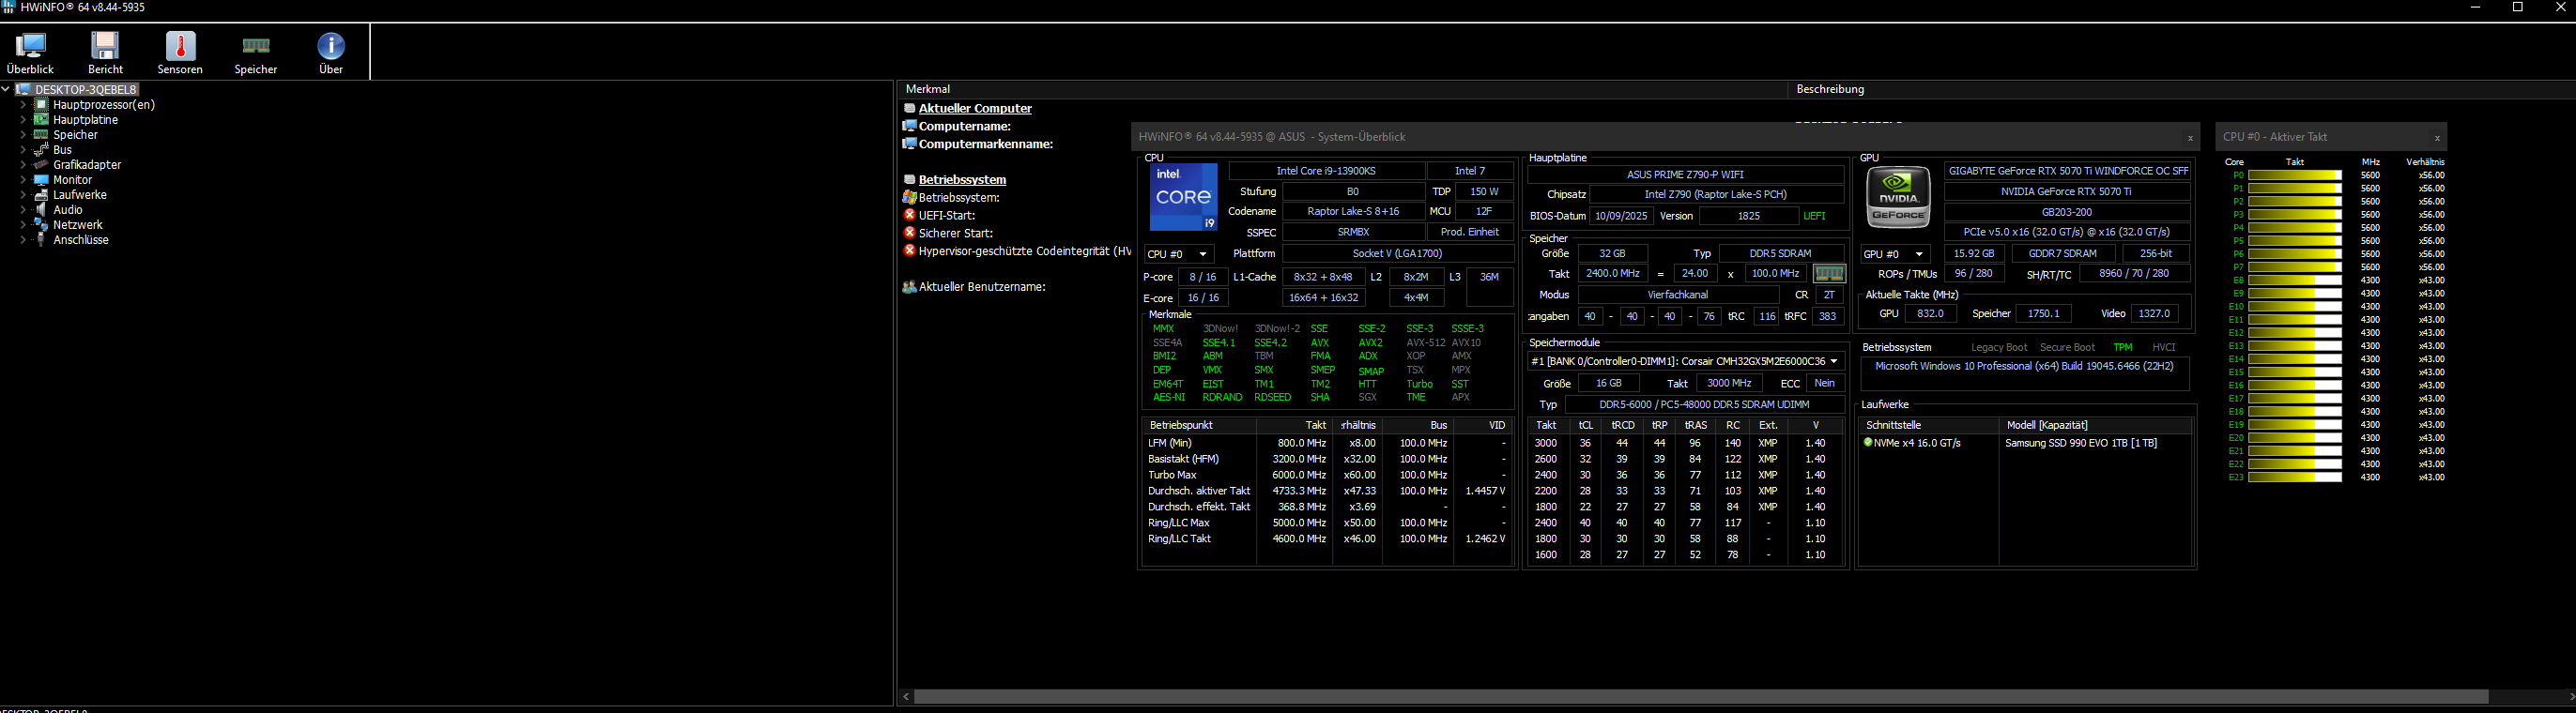Click the 3000 XMP timing row
2576x713 pixels.
[x=1685, y=443]
